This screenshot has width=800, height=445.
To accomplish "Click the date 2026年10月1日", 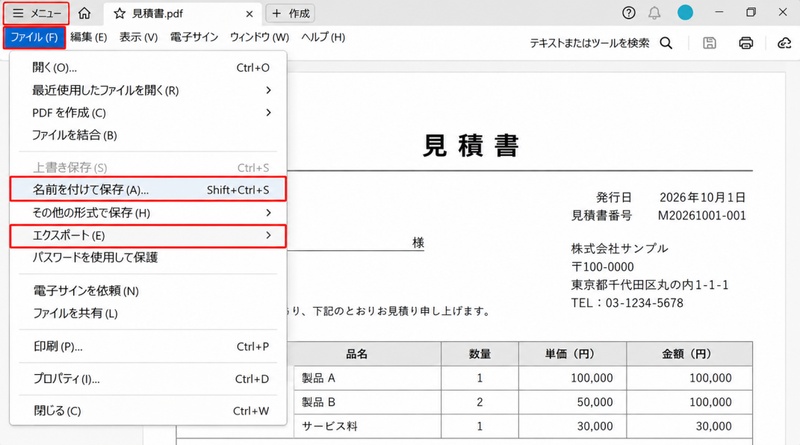I will pos(702,197).
